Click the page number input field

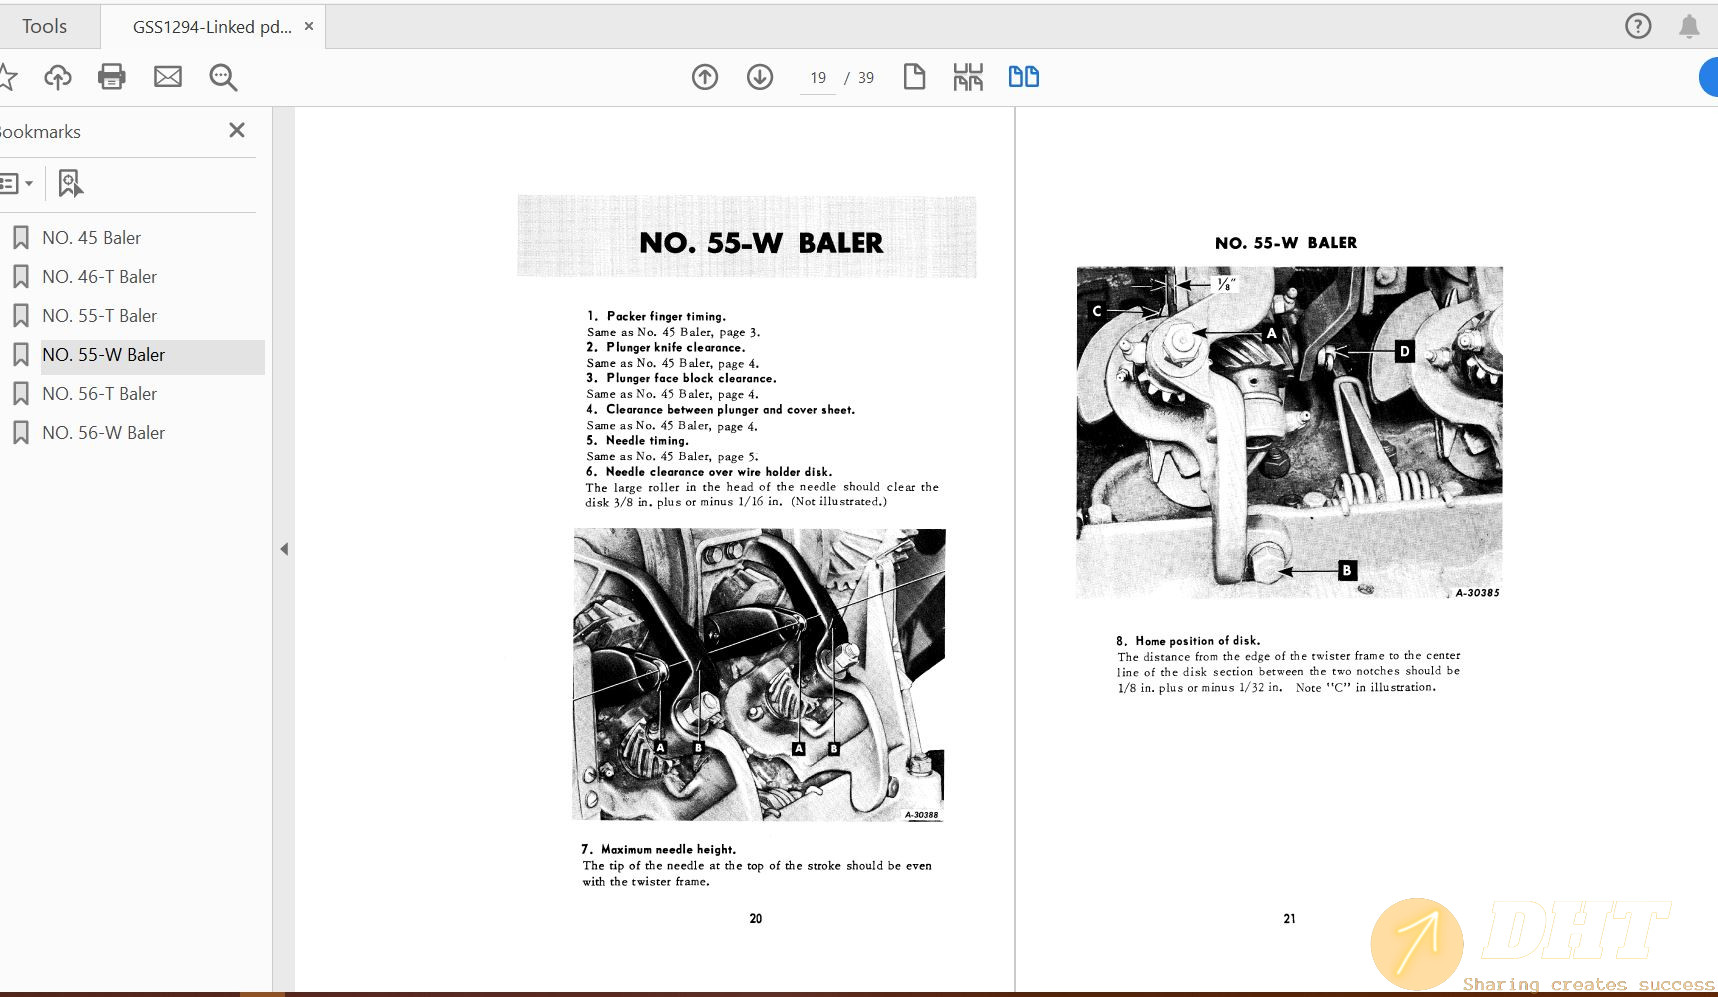tap(818, 78)
